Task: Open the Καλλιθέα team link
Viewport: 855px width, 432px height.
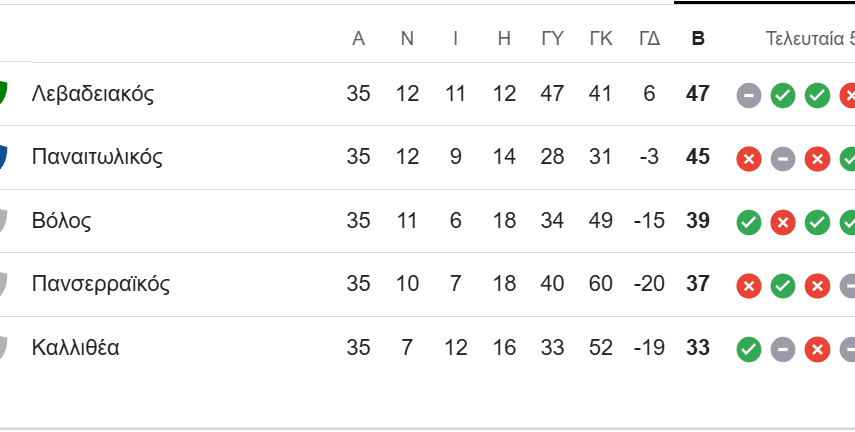Action: (x=76, y=348)
